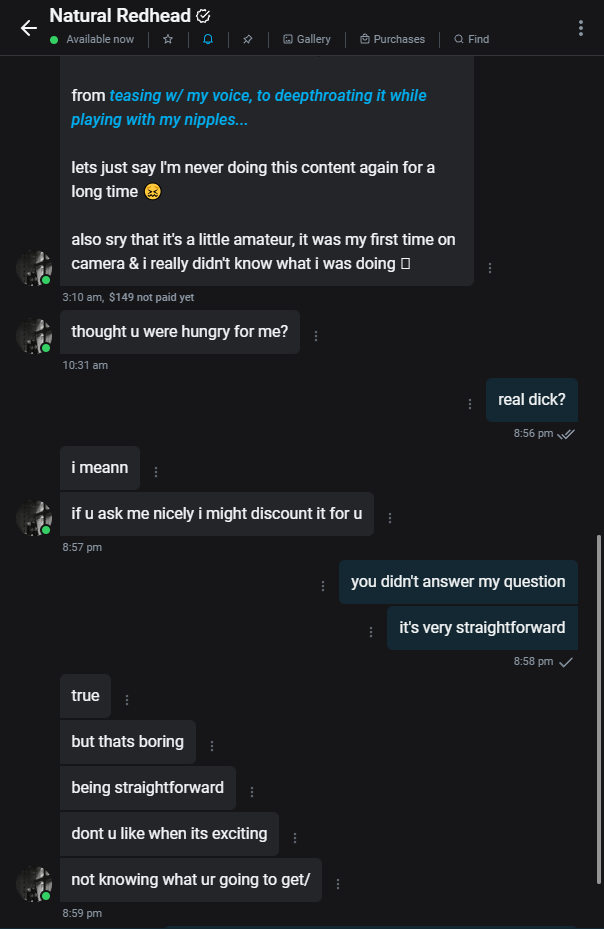This screenshot has width=604, height=929.
Task: Toggle the pin conversation icon
Action: click(x=248, y=39)
